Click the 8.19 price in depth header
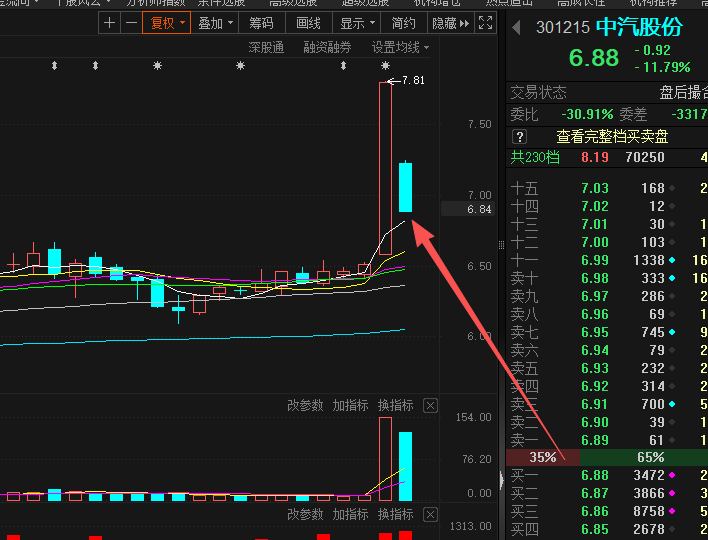 (x=595, y=158)
